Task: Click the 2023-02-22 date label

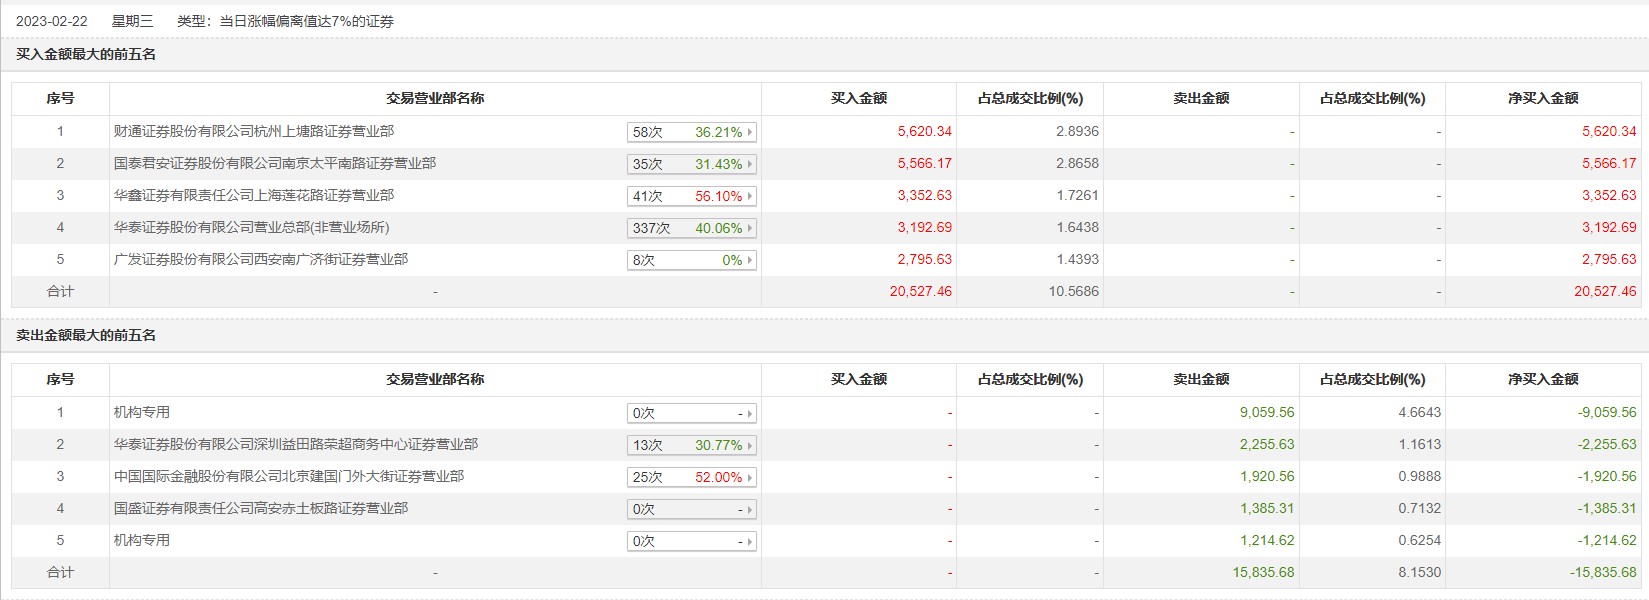Action: click(x=52, y=21)
